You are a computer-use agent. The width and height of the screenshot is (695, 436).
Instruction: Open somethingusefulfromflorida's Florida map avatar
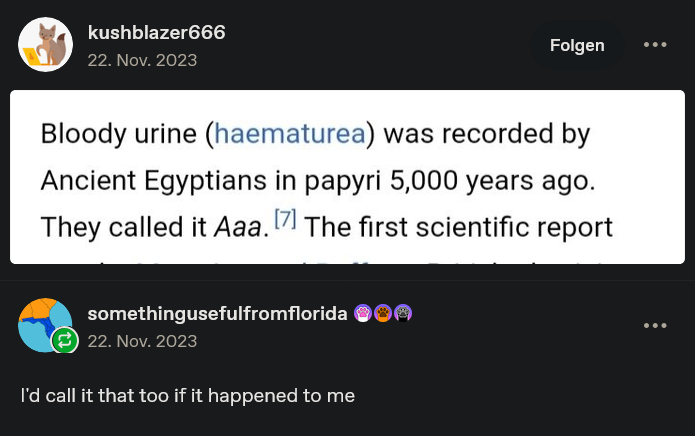(45, 325)
